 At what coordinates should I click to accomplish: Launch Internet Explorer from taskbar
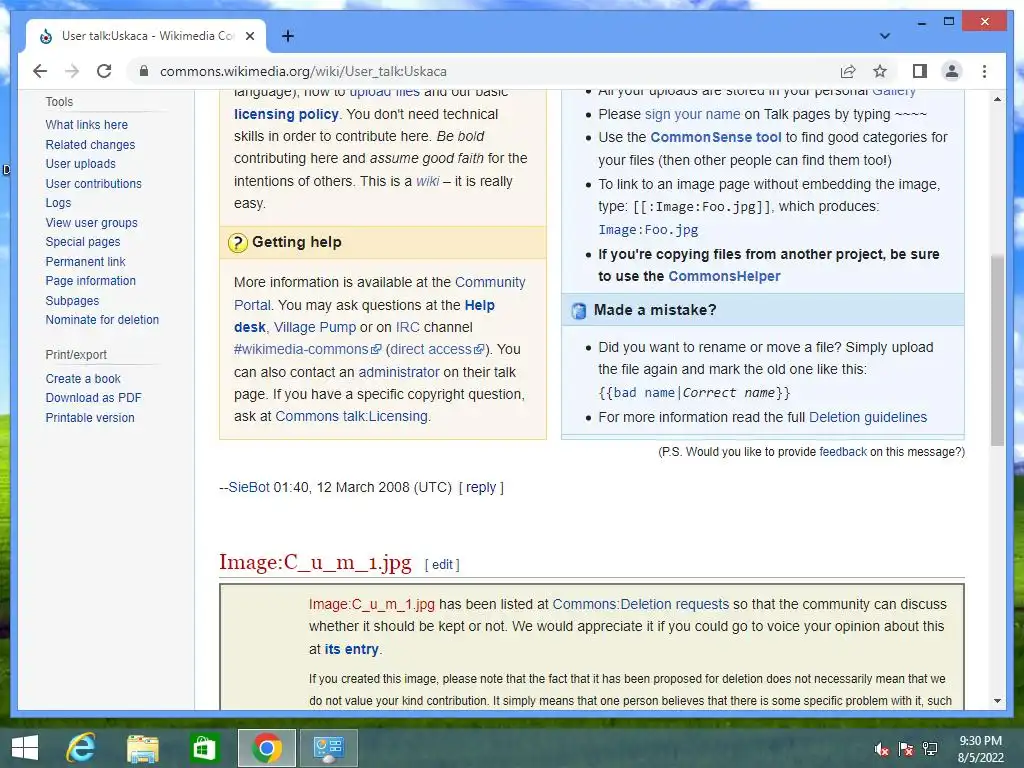[81, 748]
